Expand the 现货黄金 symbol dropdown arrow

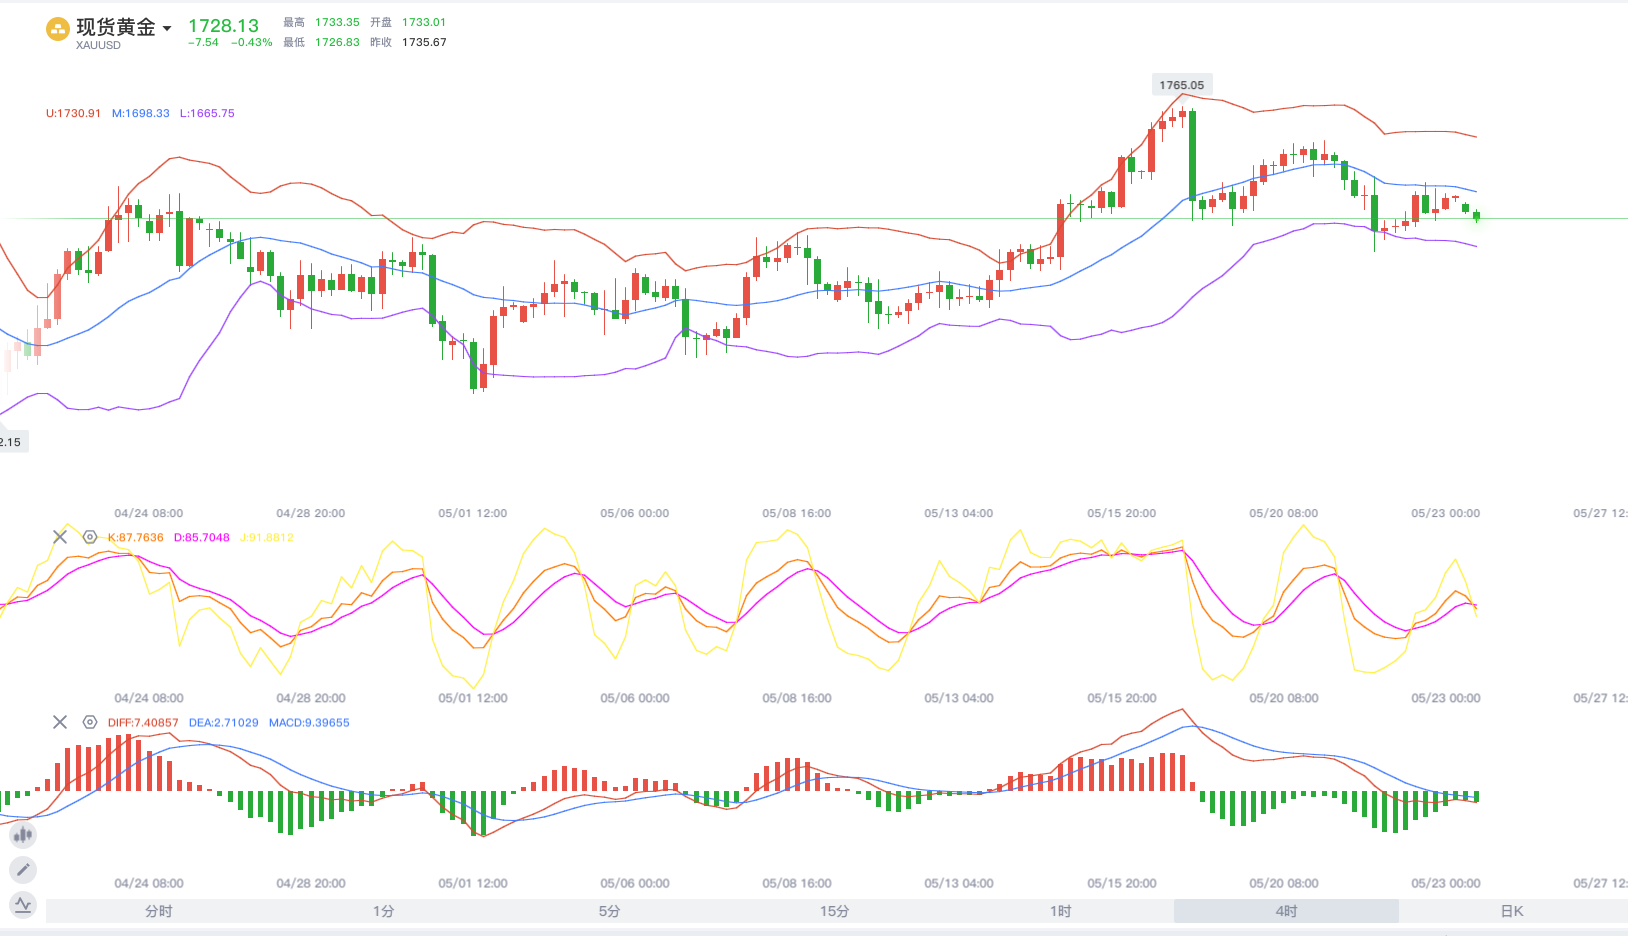(167, 28)
